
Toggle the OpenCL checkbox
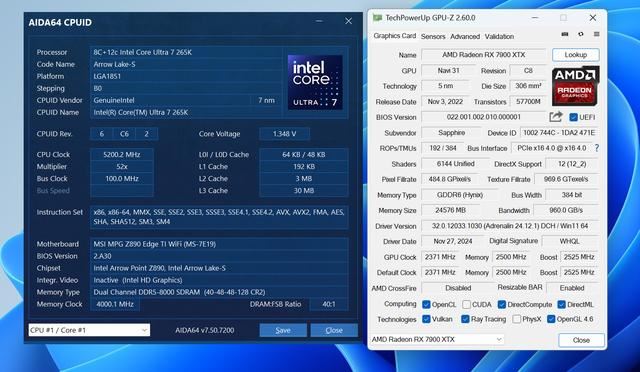pos(426,305)
